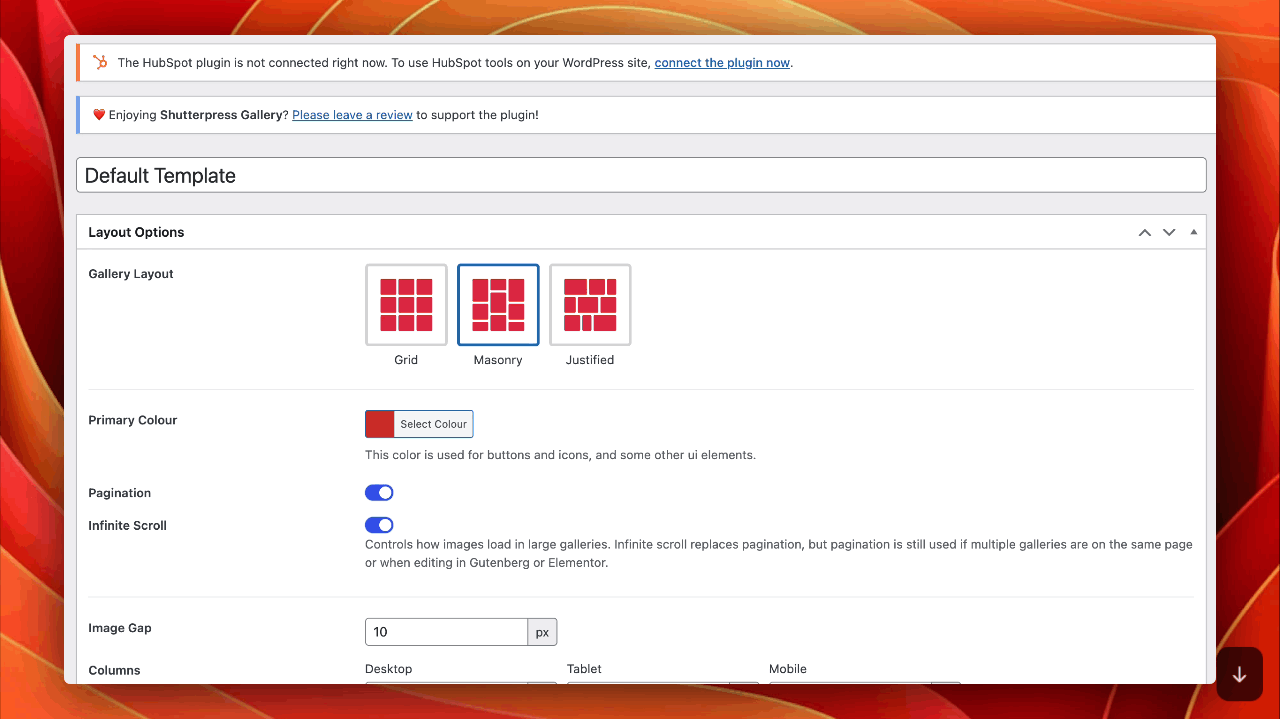
Task: Collapse the Layout Options panel triangle
Action: [x=1193, y=232]
